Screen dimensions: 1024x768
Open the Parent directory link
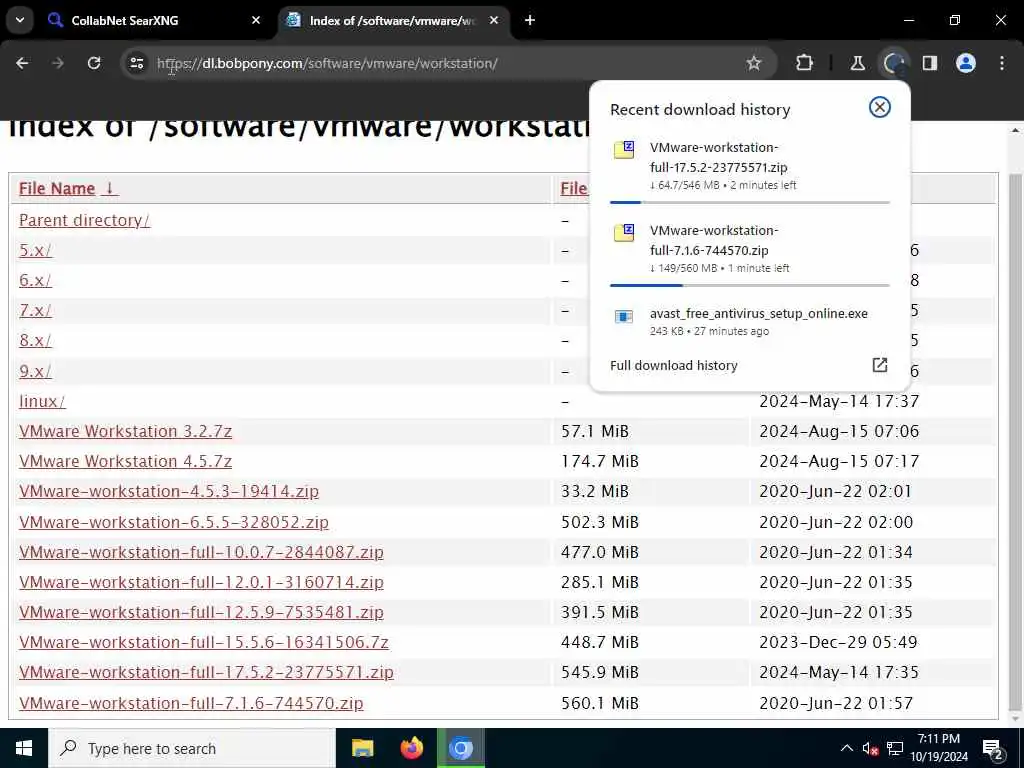(x=84, y=220)
